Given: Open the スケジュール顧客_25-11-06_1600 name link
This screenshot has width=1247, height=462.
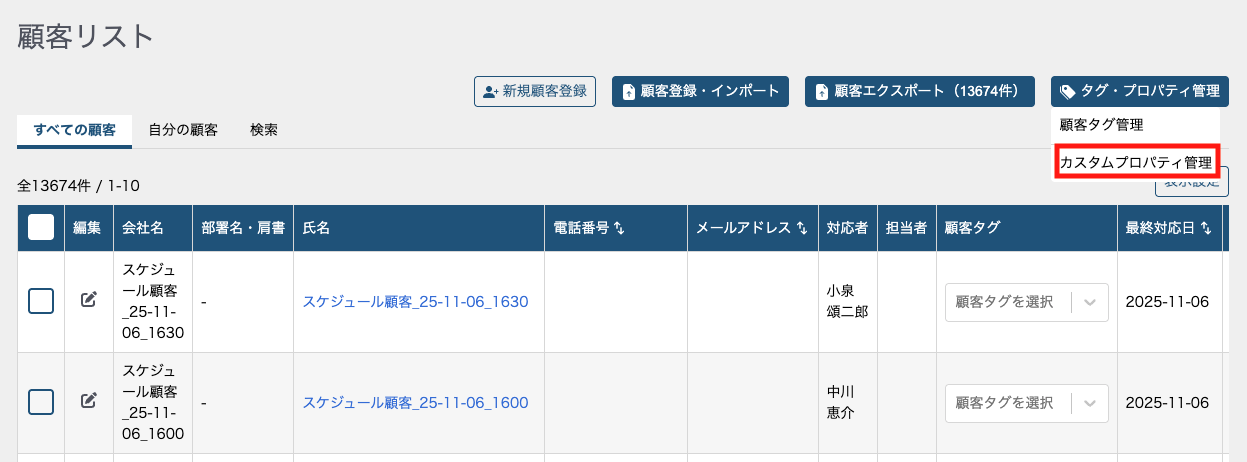Looking at the screenshot, I should pyautogui.click(x=415, y=403).
